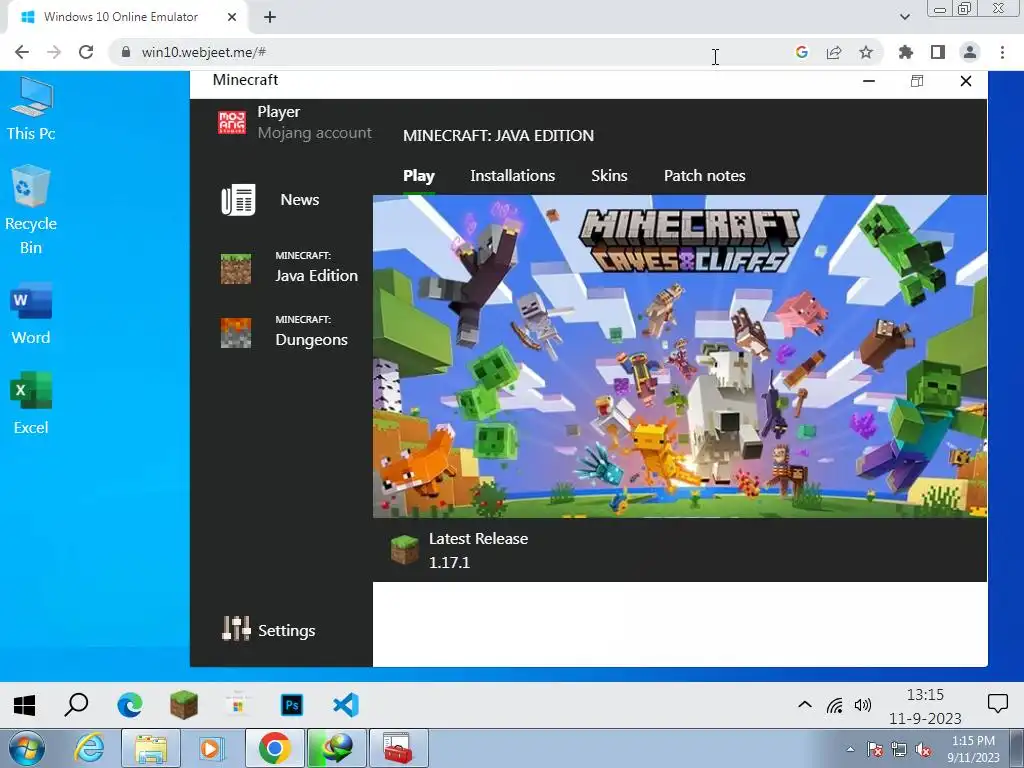1024x768 pixels.
Task: Open emulator notification center icon
Action: [997, 704]
